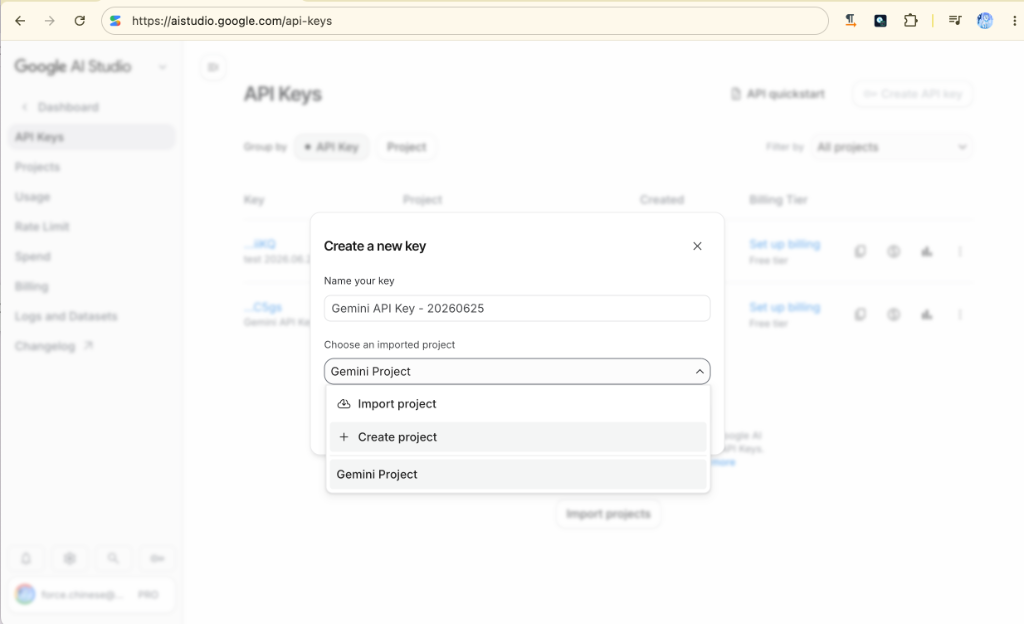Click the Import projects button

click(x=608, y=514)
